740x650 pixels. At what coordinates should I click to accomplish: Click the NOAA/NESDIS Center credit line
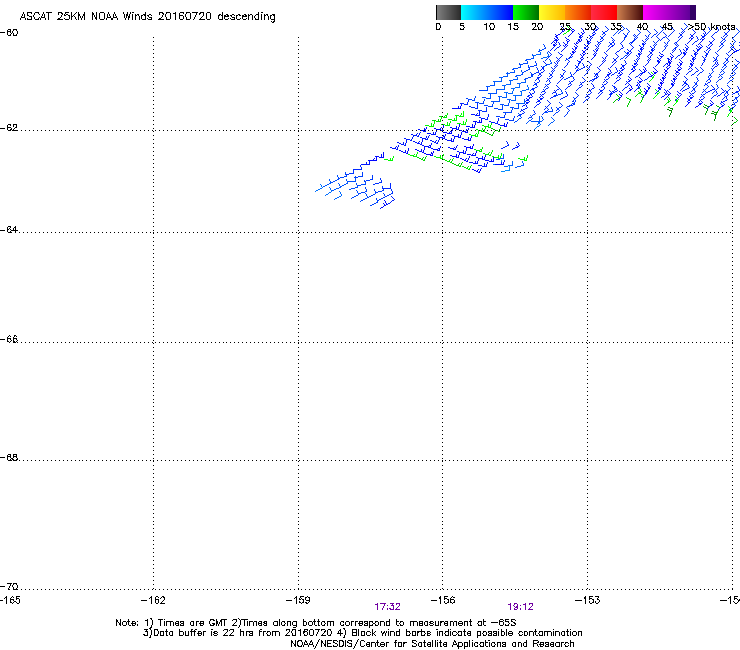tap(432, 644)
